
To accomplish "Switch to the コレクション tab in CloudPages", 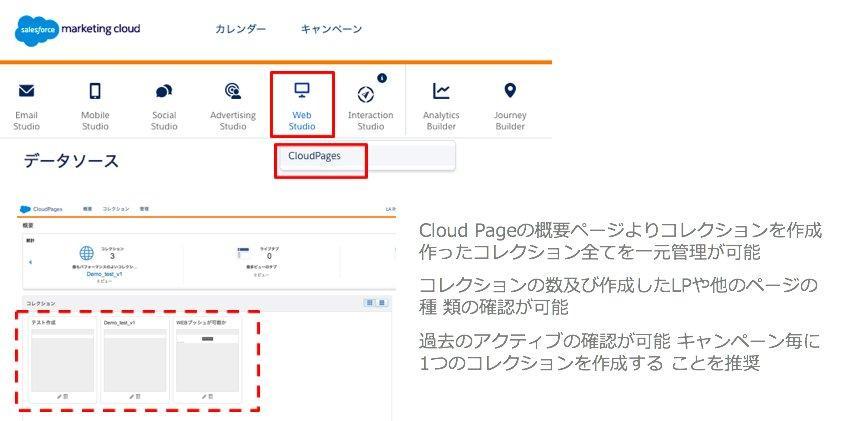I will click(x=116, y=209).
